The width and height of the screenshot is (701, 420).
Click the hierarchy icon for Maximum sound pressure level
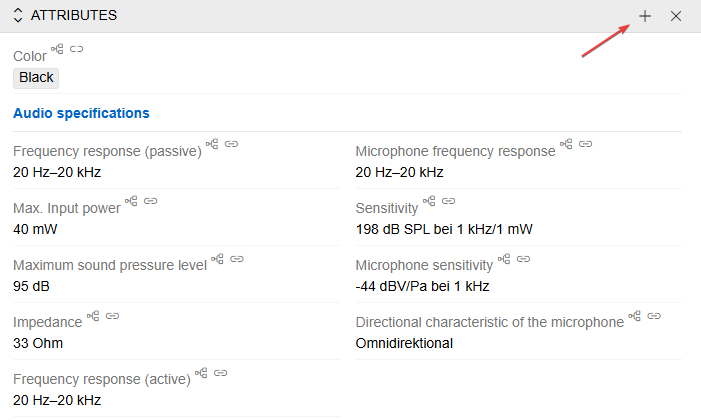[x=217, y=258]
